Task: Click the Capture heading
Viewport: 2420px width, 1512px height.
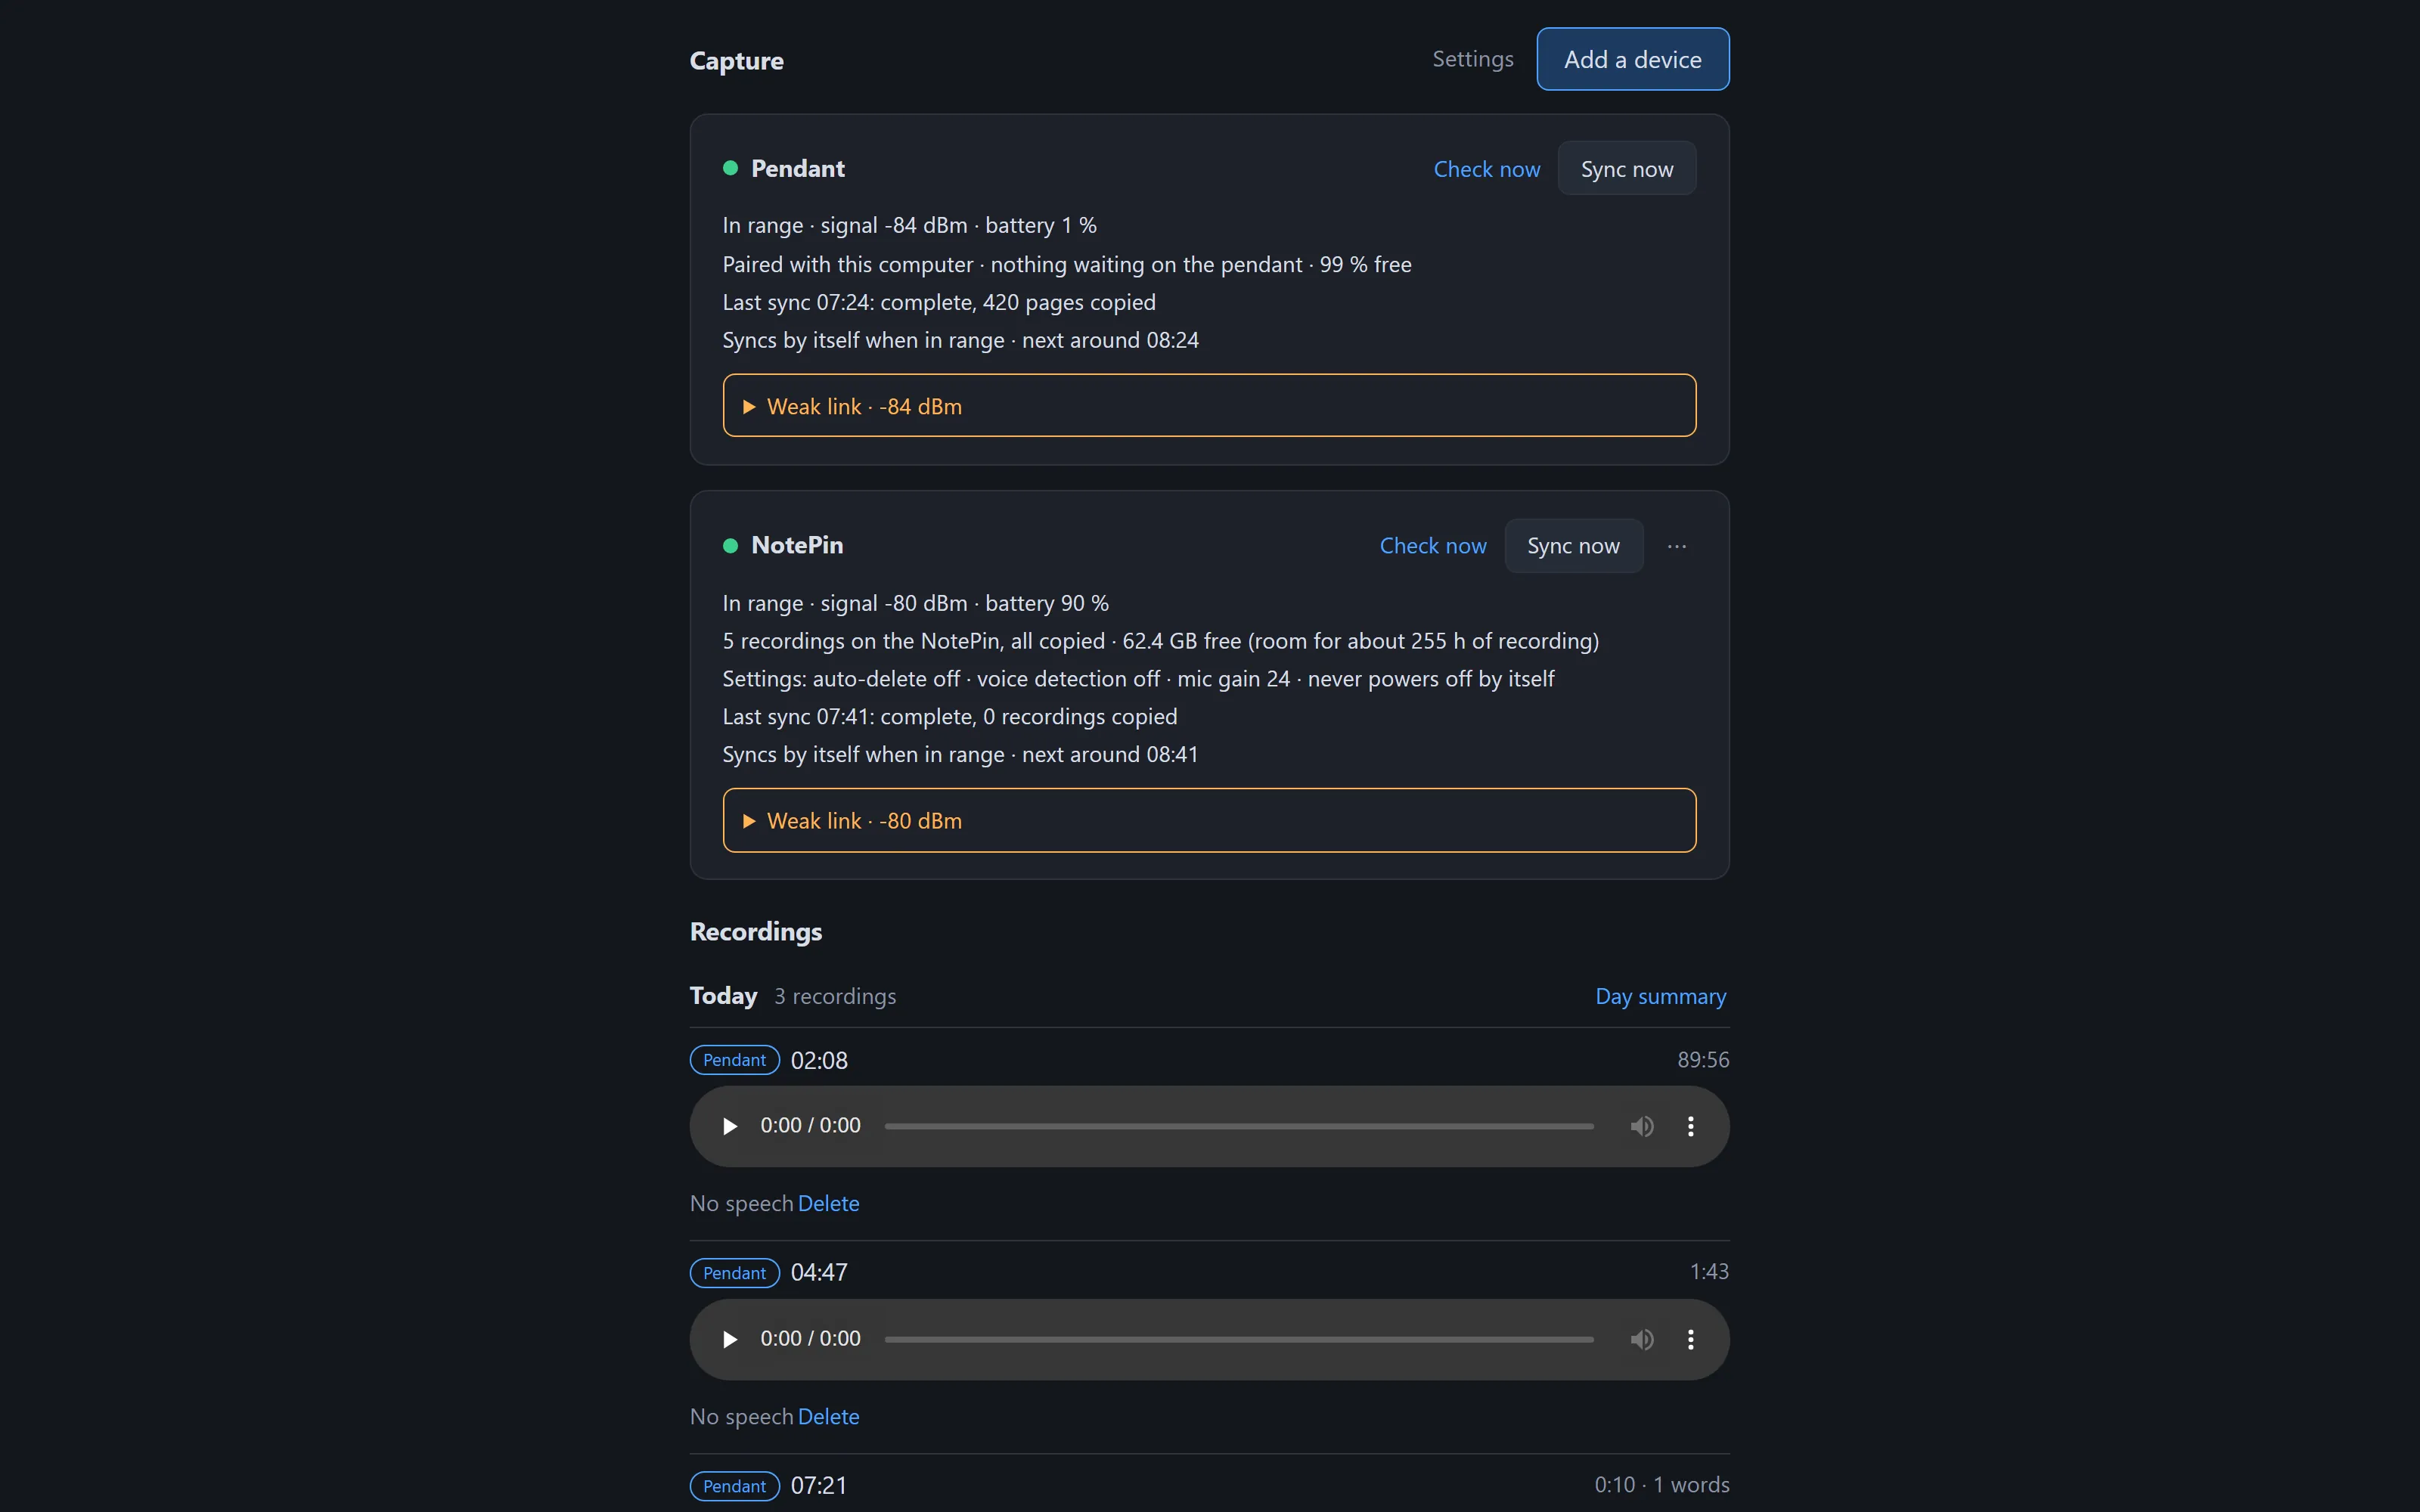Action: click(736, 61)
